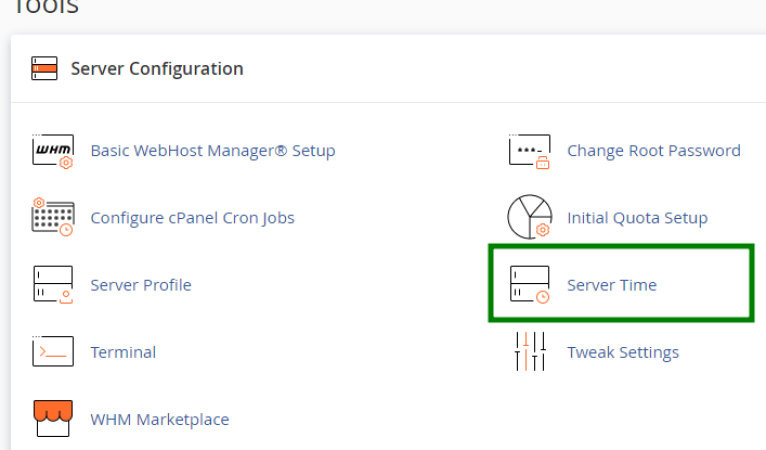
Task: Select the Configure cPanel Cron Jobs icon
Action: (x=53, y=217)
